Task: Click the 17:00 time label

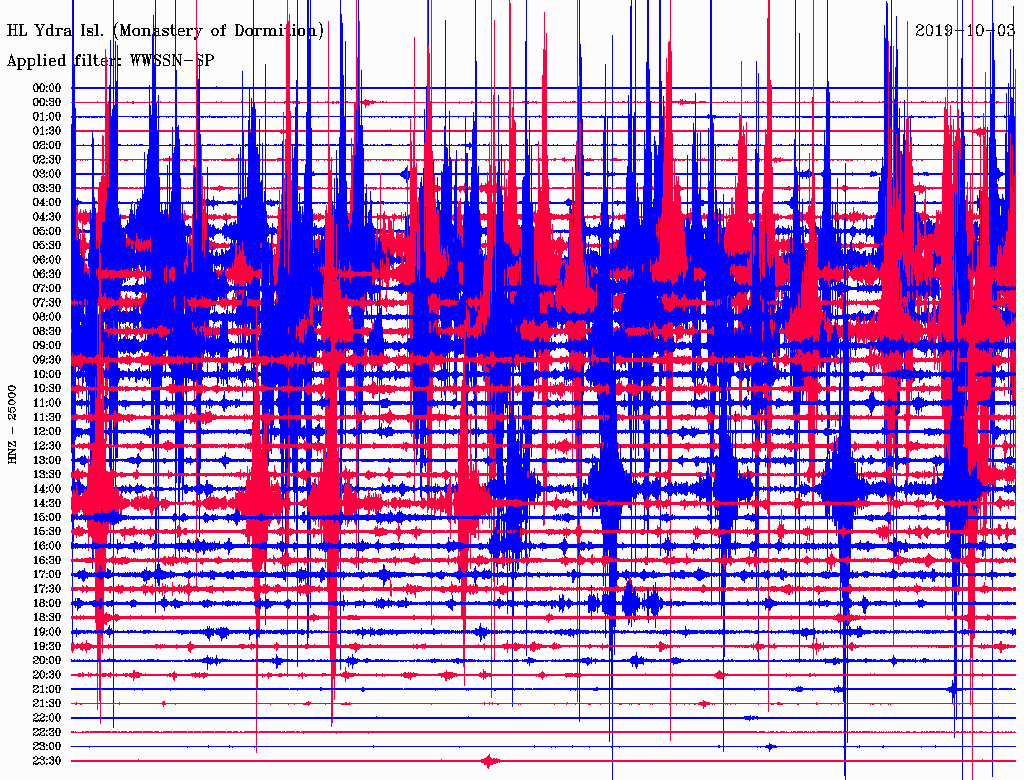Action: [x=47, y=575]
